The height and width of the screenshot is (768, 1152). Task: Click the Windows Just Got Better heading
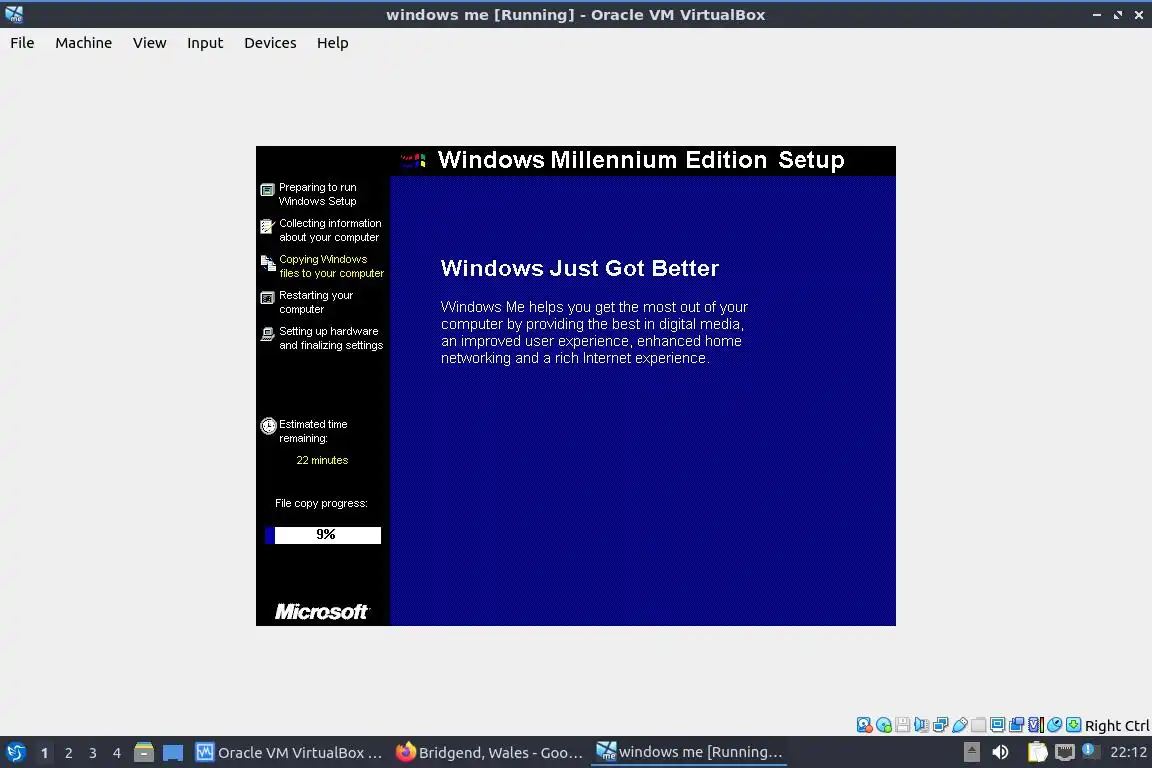click(x=580, y=268)
